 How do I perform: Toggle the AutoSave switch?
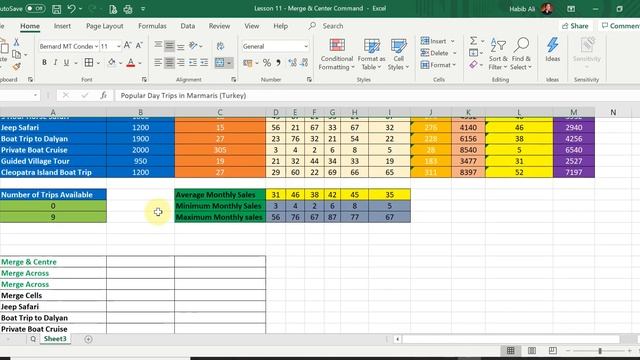pos(35,8)
